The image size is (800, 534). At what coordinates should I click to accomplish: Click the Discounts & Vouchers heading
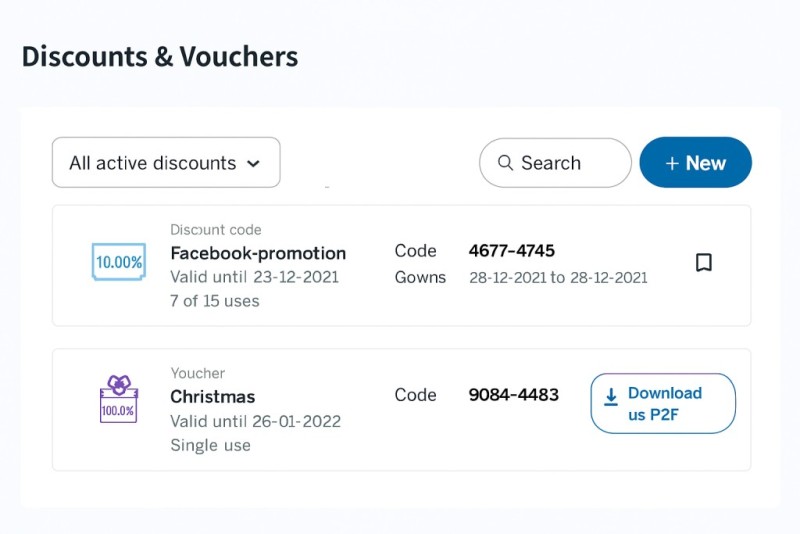tap(160, 56)
